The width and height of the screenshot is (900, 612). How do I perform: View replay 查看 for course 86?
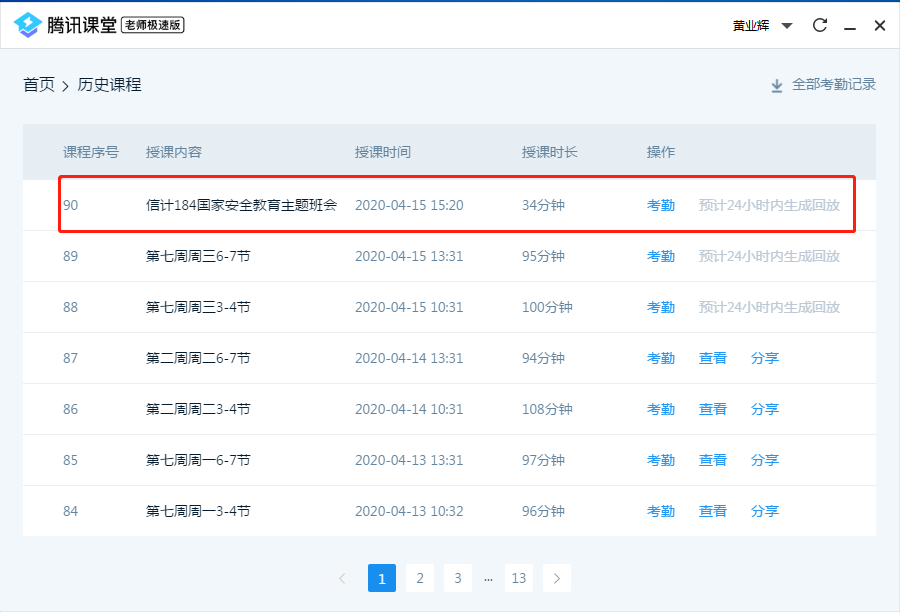[x=712, y=409]
